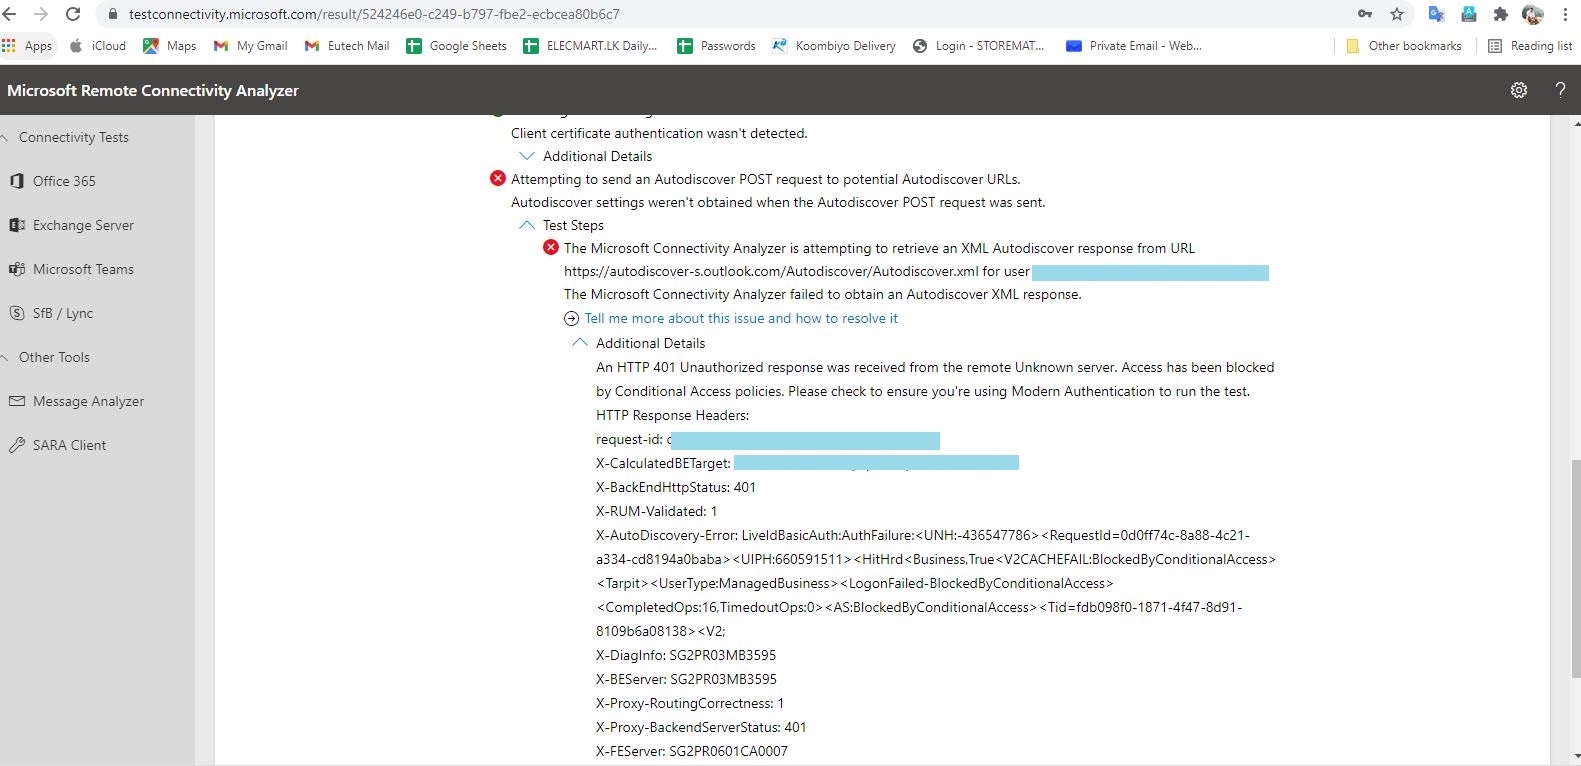Open Maps bookmark
Screen dimensions: 1581x766
170,46
